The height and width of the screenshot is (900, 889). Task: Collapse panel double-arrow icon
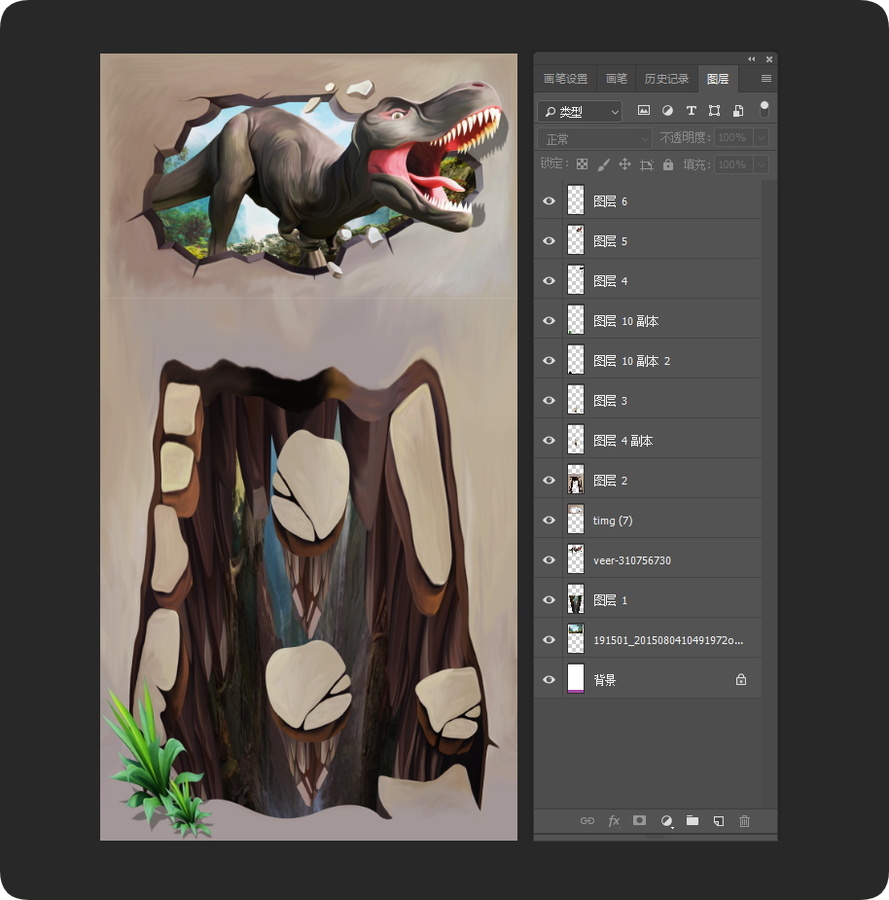751,59
